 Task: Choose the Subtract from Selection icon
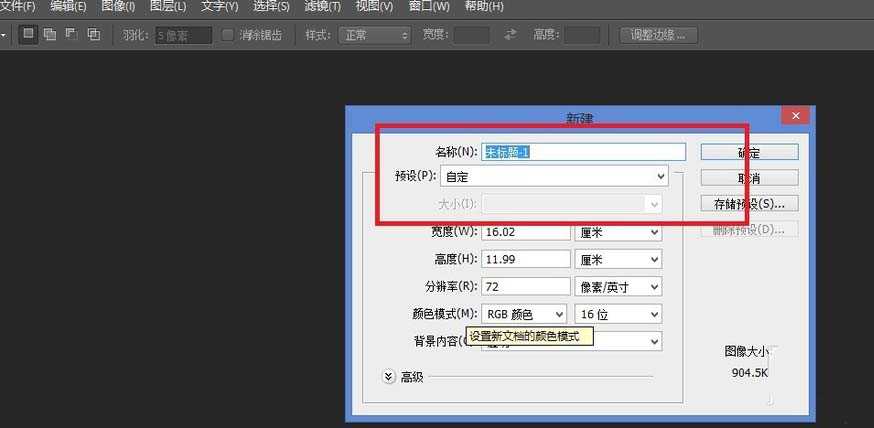71,35
